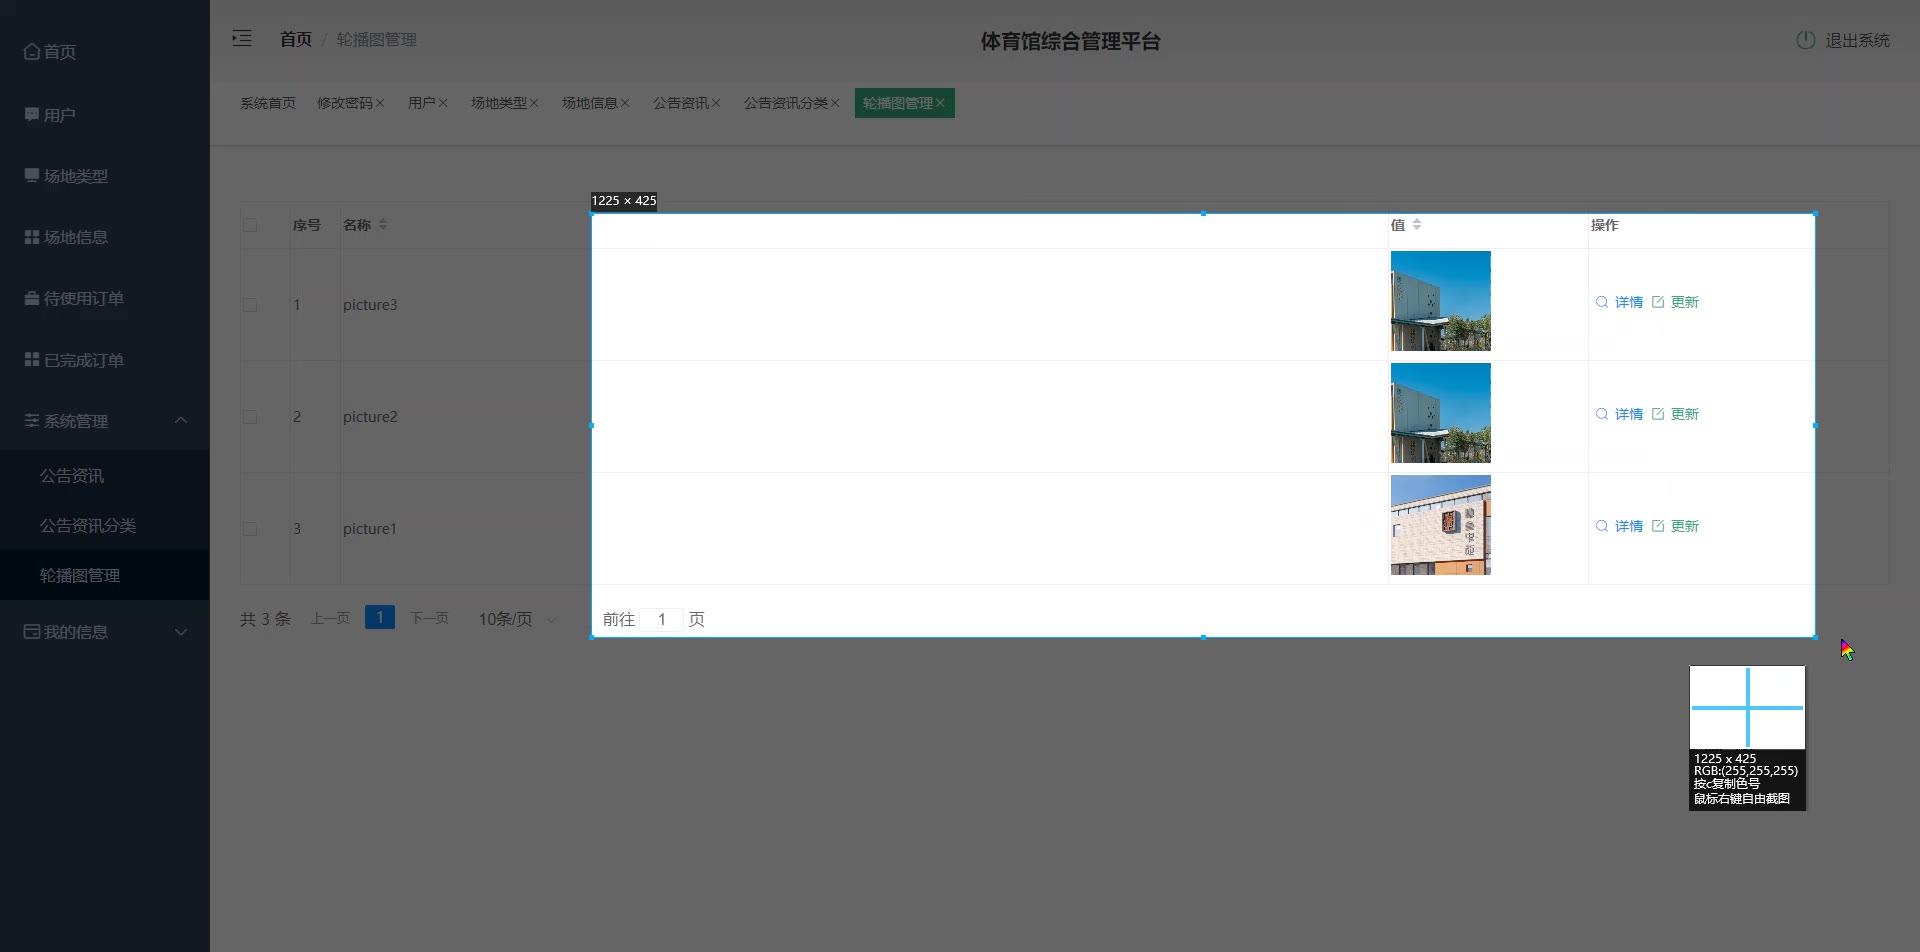Click the 系统管理 settings icon
Screen dimensions: 1920x952
(x=32, y=420)
